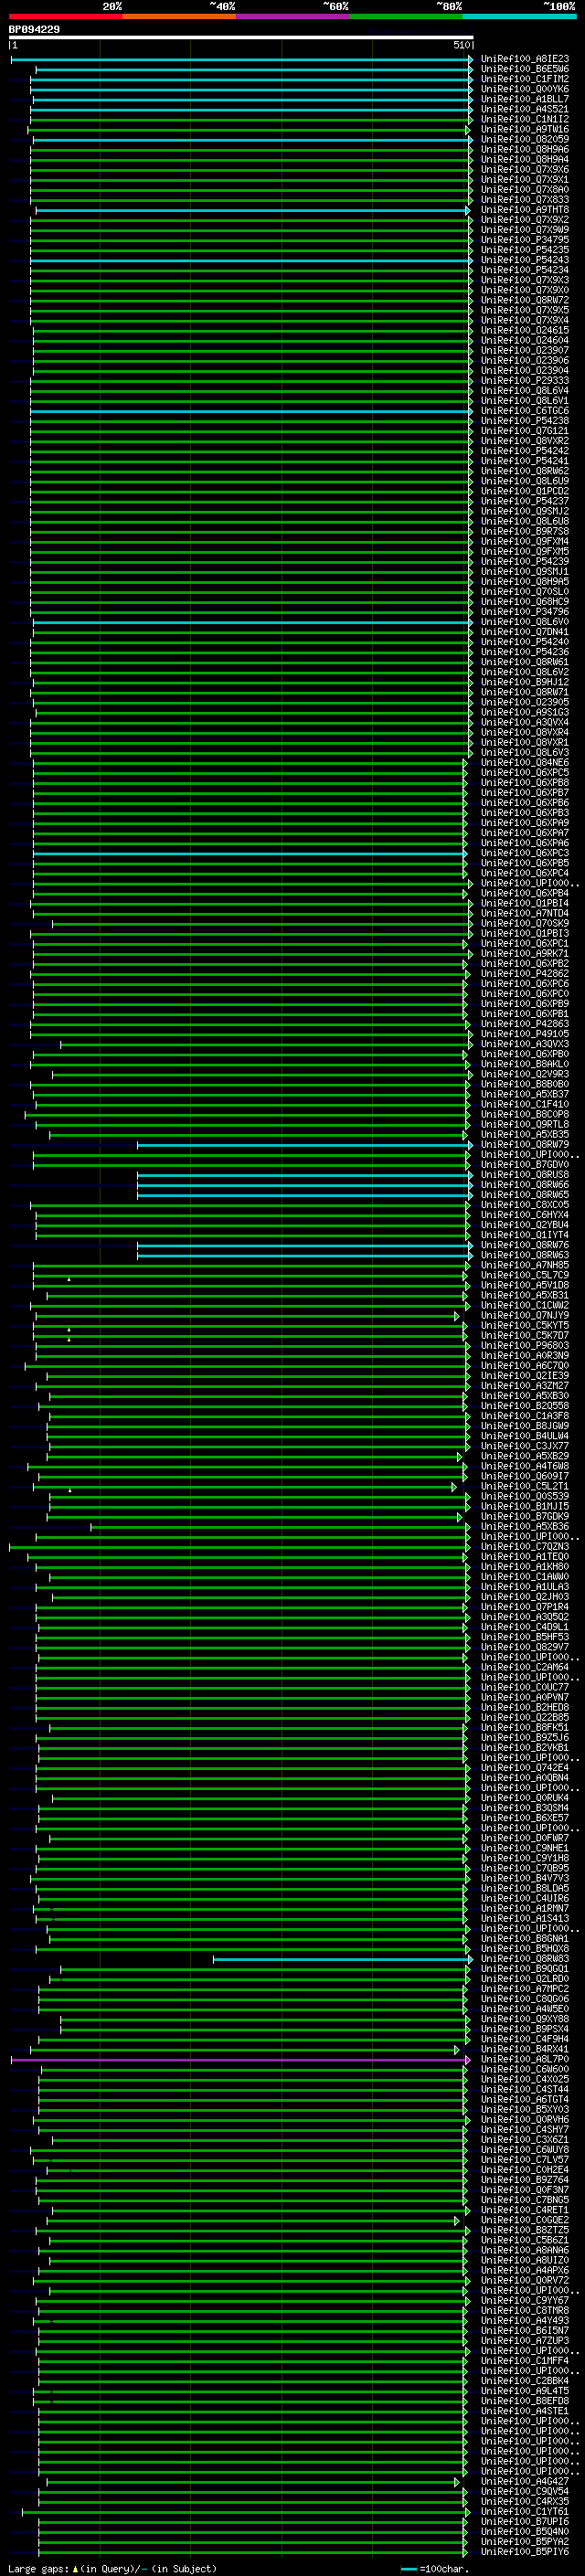
Task: Click the UniRef100_P34795 label
Action: click(x=524, y=240)
